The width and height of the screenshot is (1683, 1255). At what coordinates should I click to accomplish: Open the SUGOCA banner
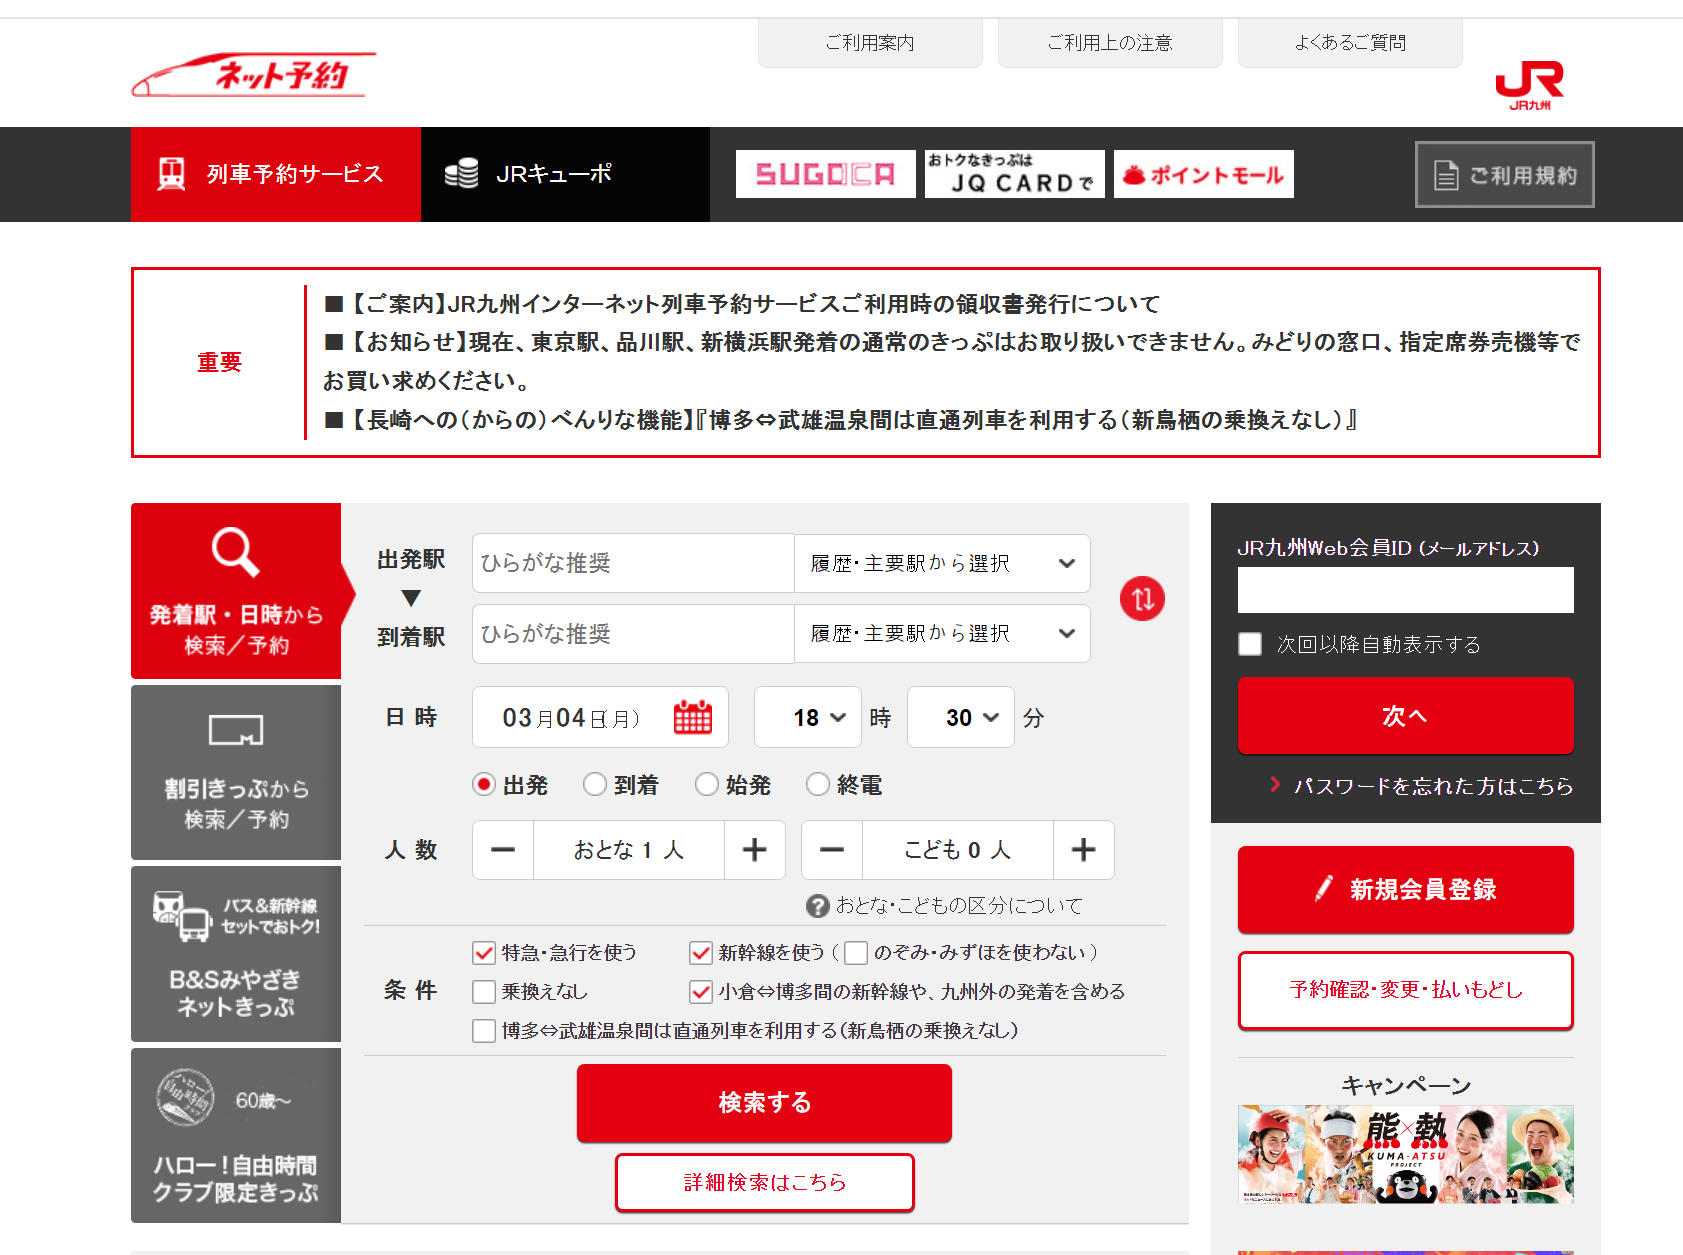point(825,174)
